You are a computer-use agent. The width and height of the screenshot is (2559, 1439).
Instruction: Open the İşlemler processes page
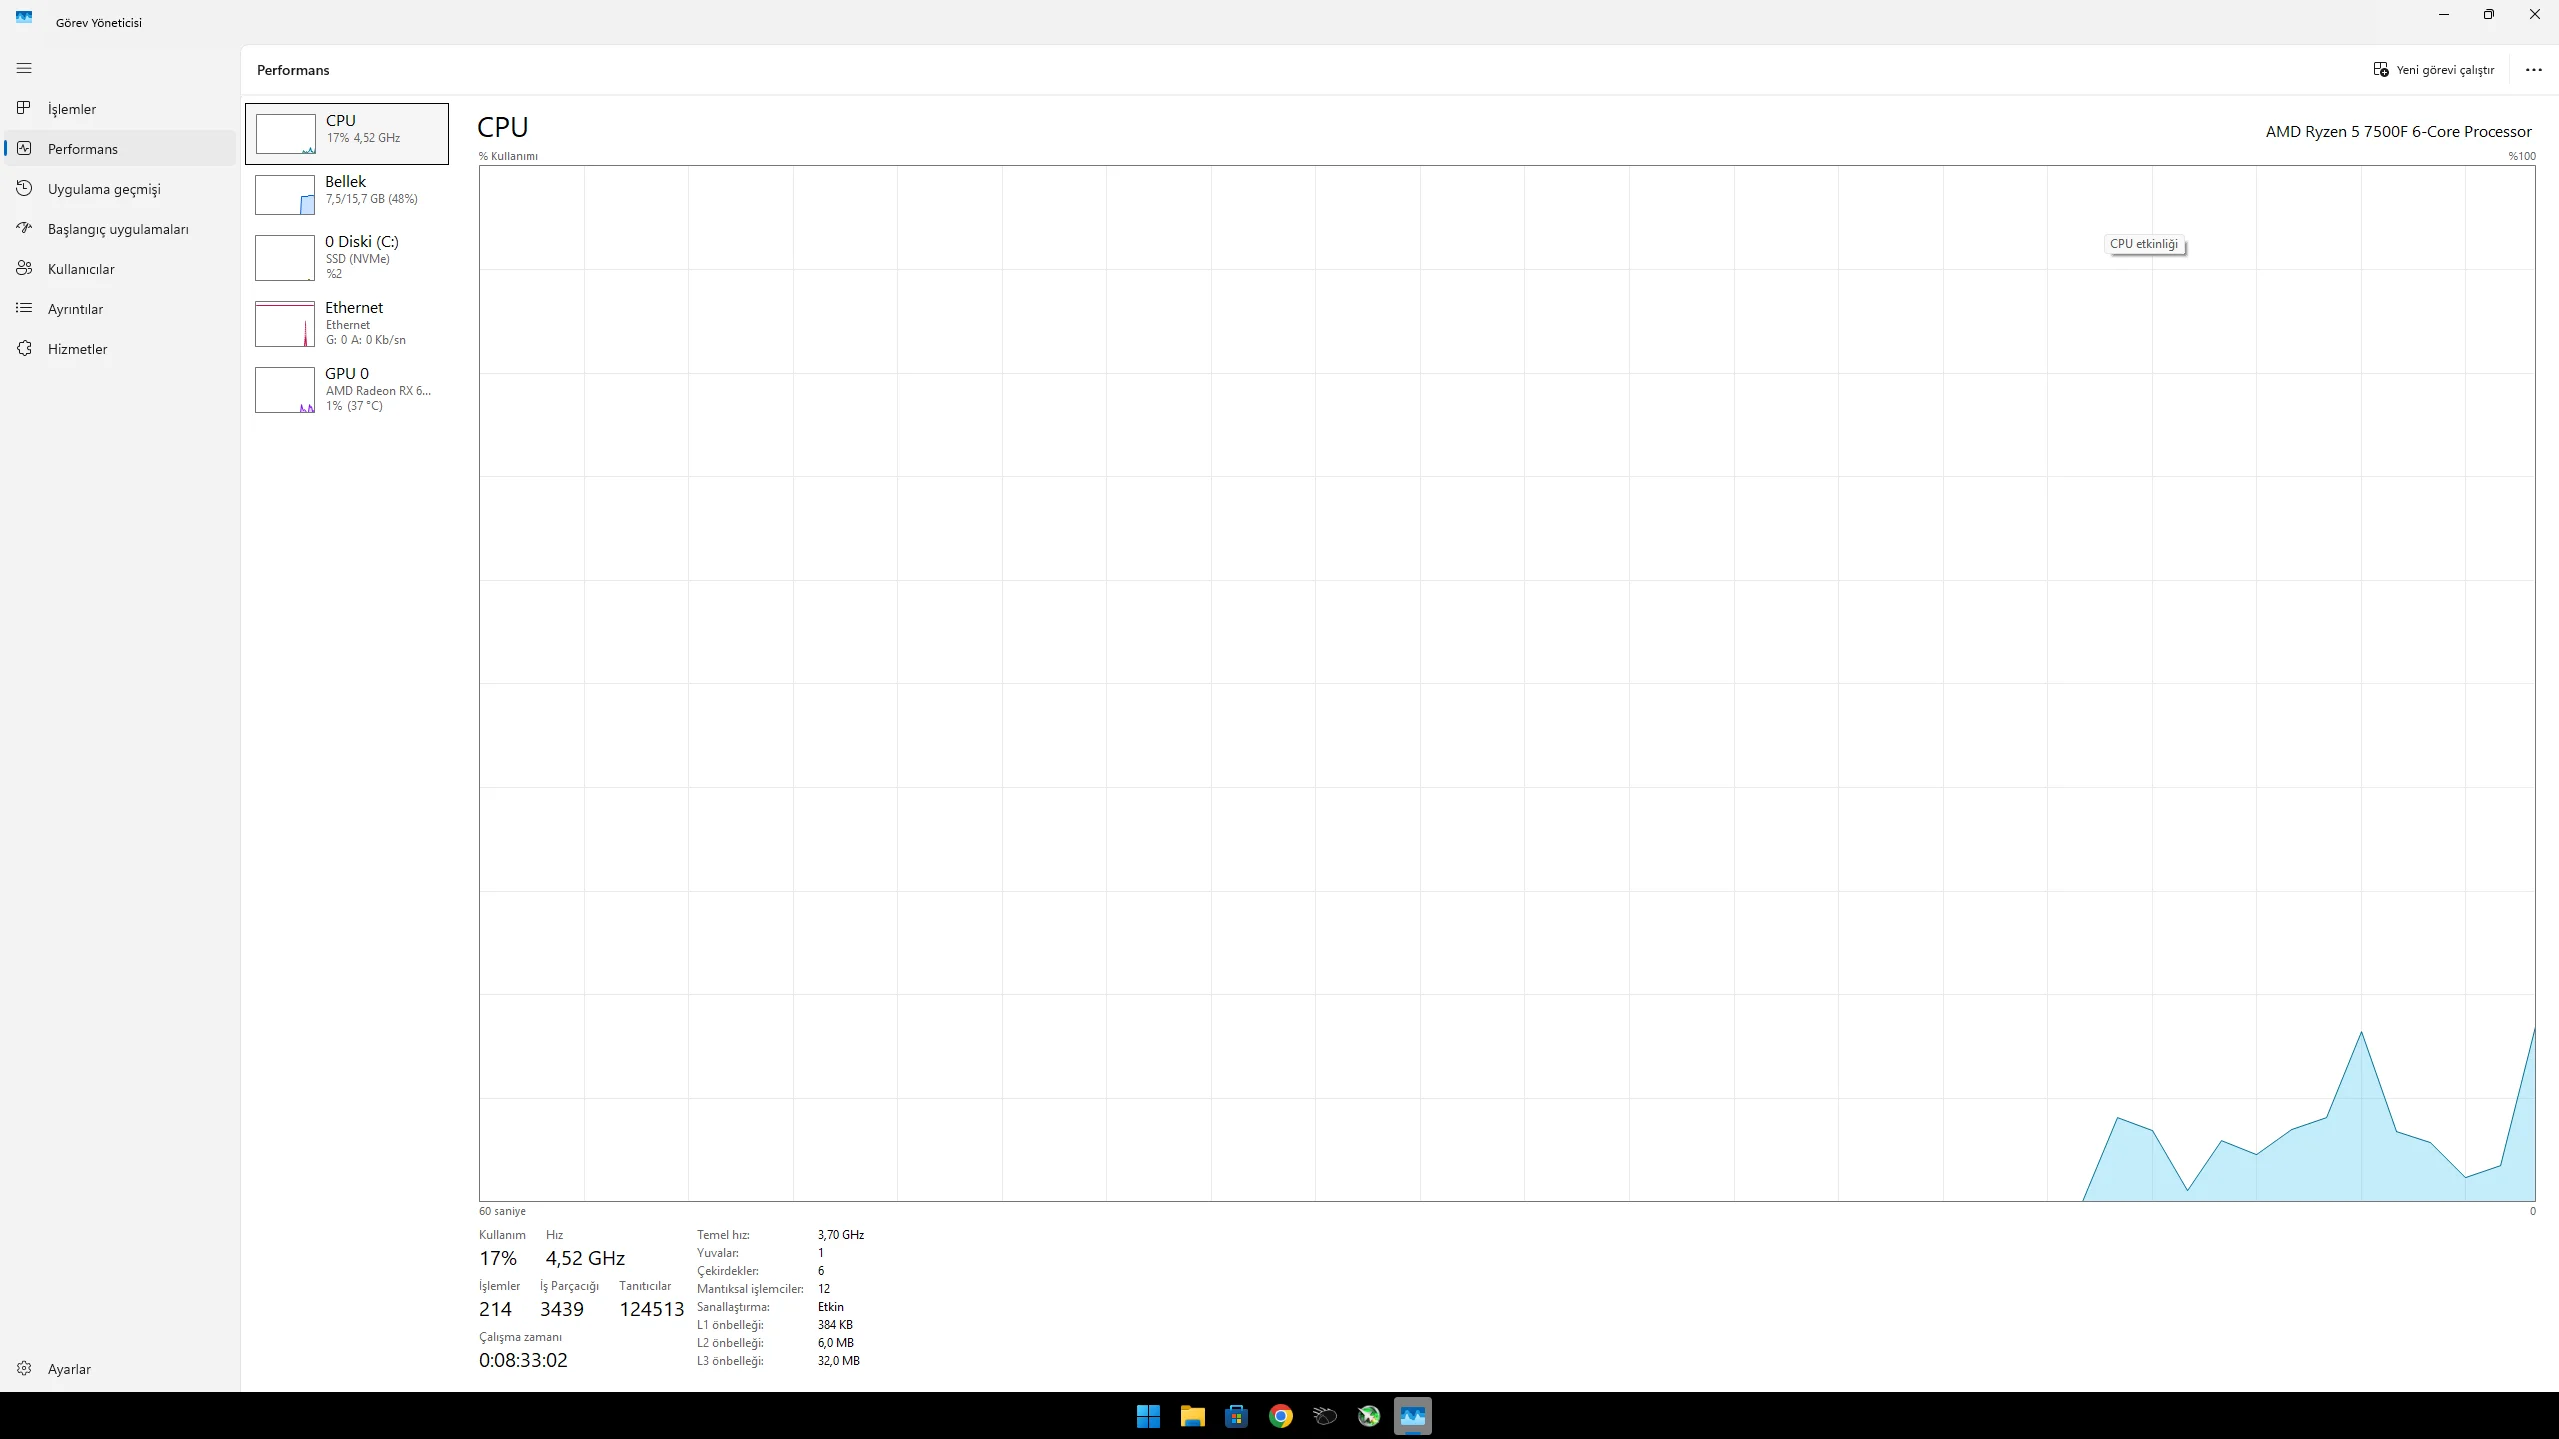click(71, 109)
